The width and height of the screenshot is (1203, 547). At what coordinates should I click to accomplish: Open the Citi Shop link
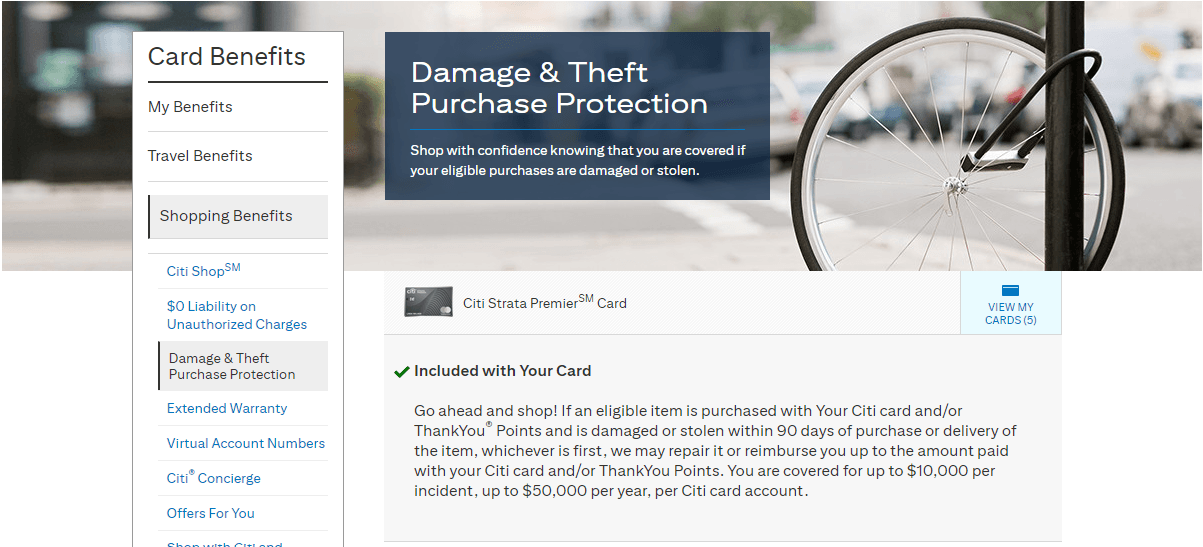(x=203, y=271)
